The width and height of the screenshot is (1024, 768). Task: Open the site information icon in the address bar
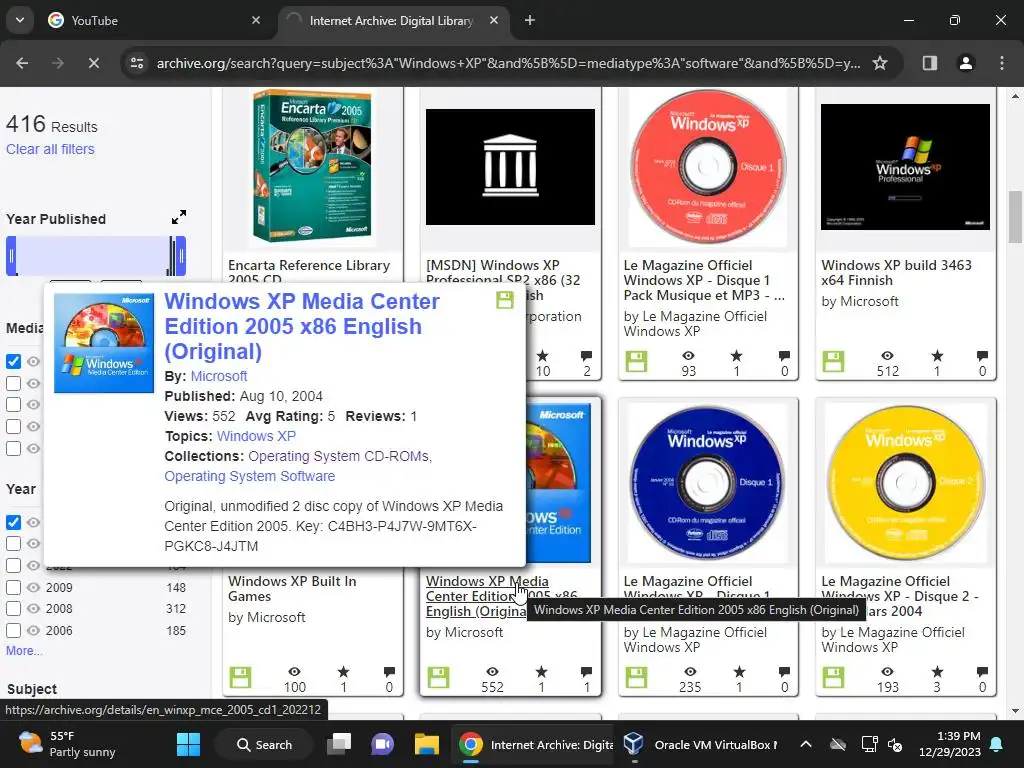[137, 63]
